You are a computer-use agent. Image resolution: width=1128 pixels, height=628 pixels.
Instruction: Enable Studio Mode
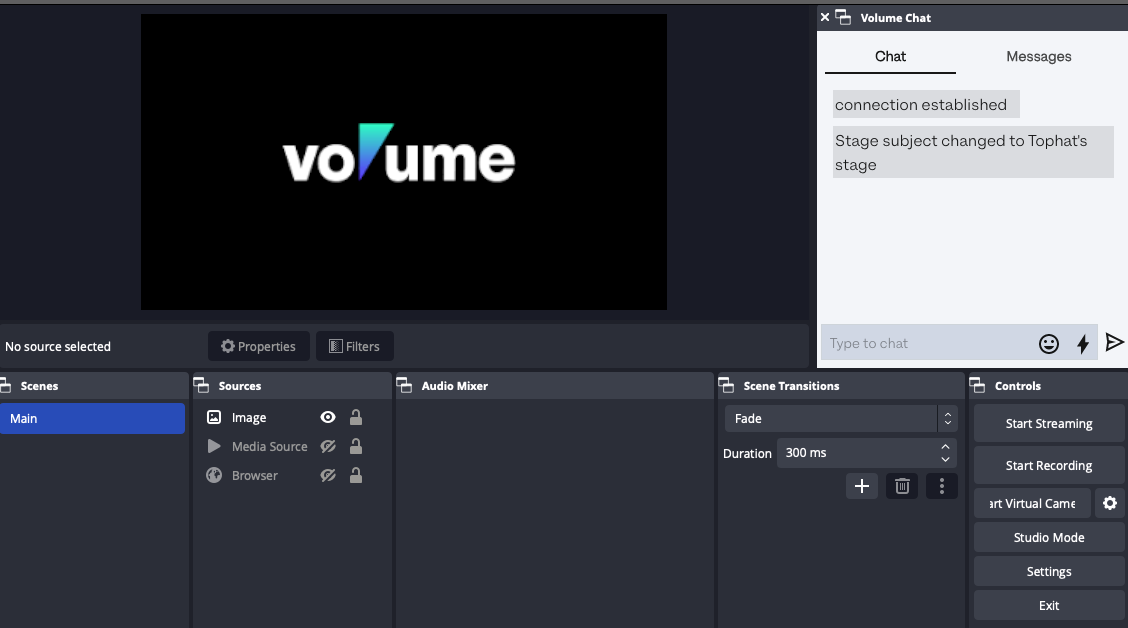(x=1049, y=537)
